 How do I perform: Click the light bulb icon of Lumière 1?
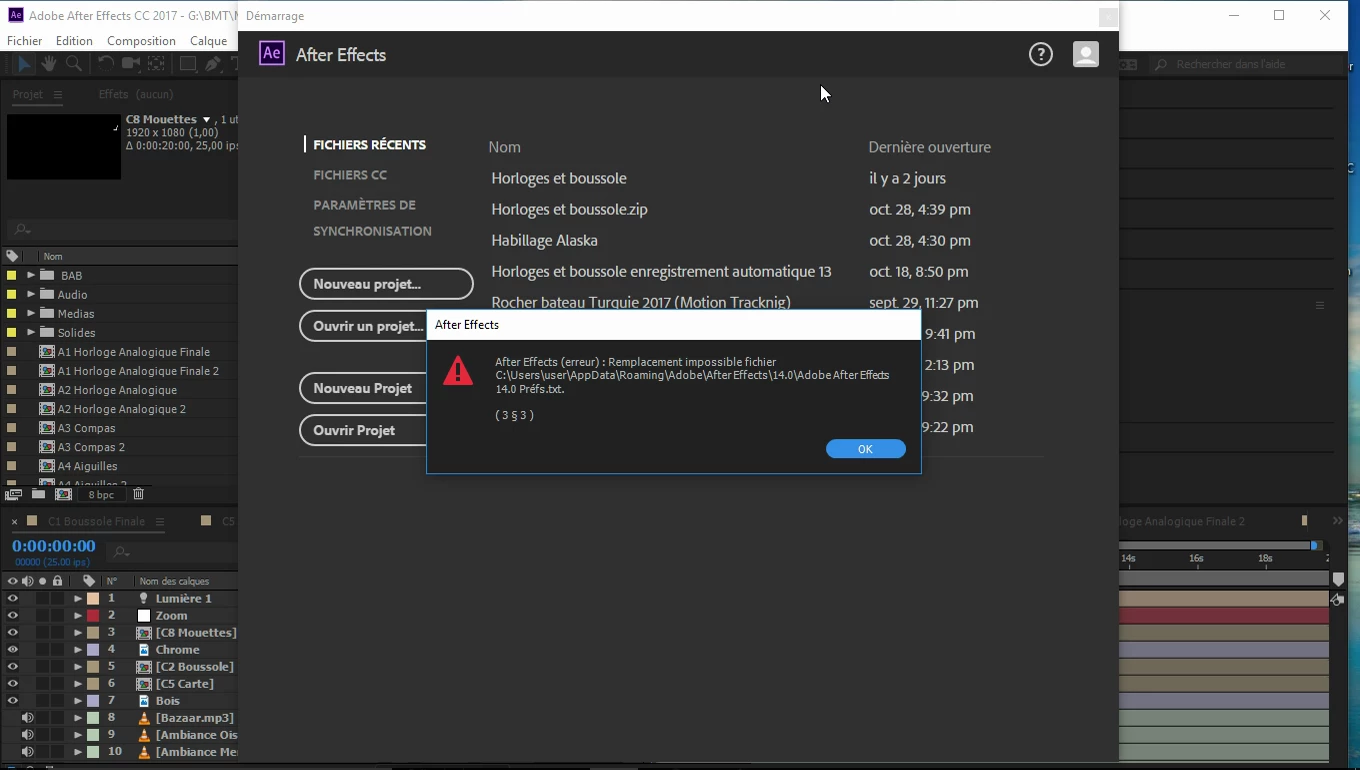tap(144, 598)
